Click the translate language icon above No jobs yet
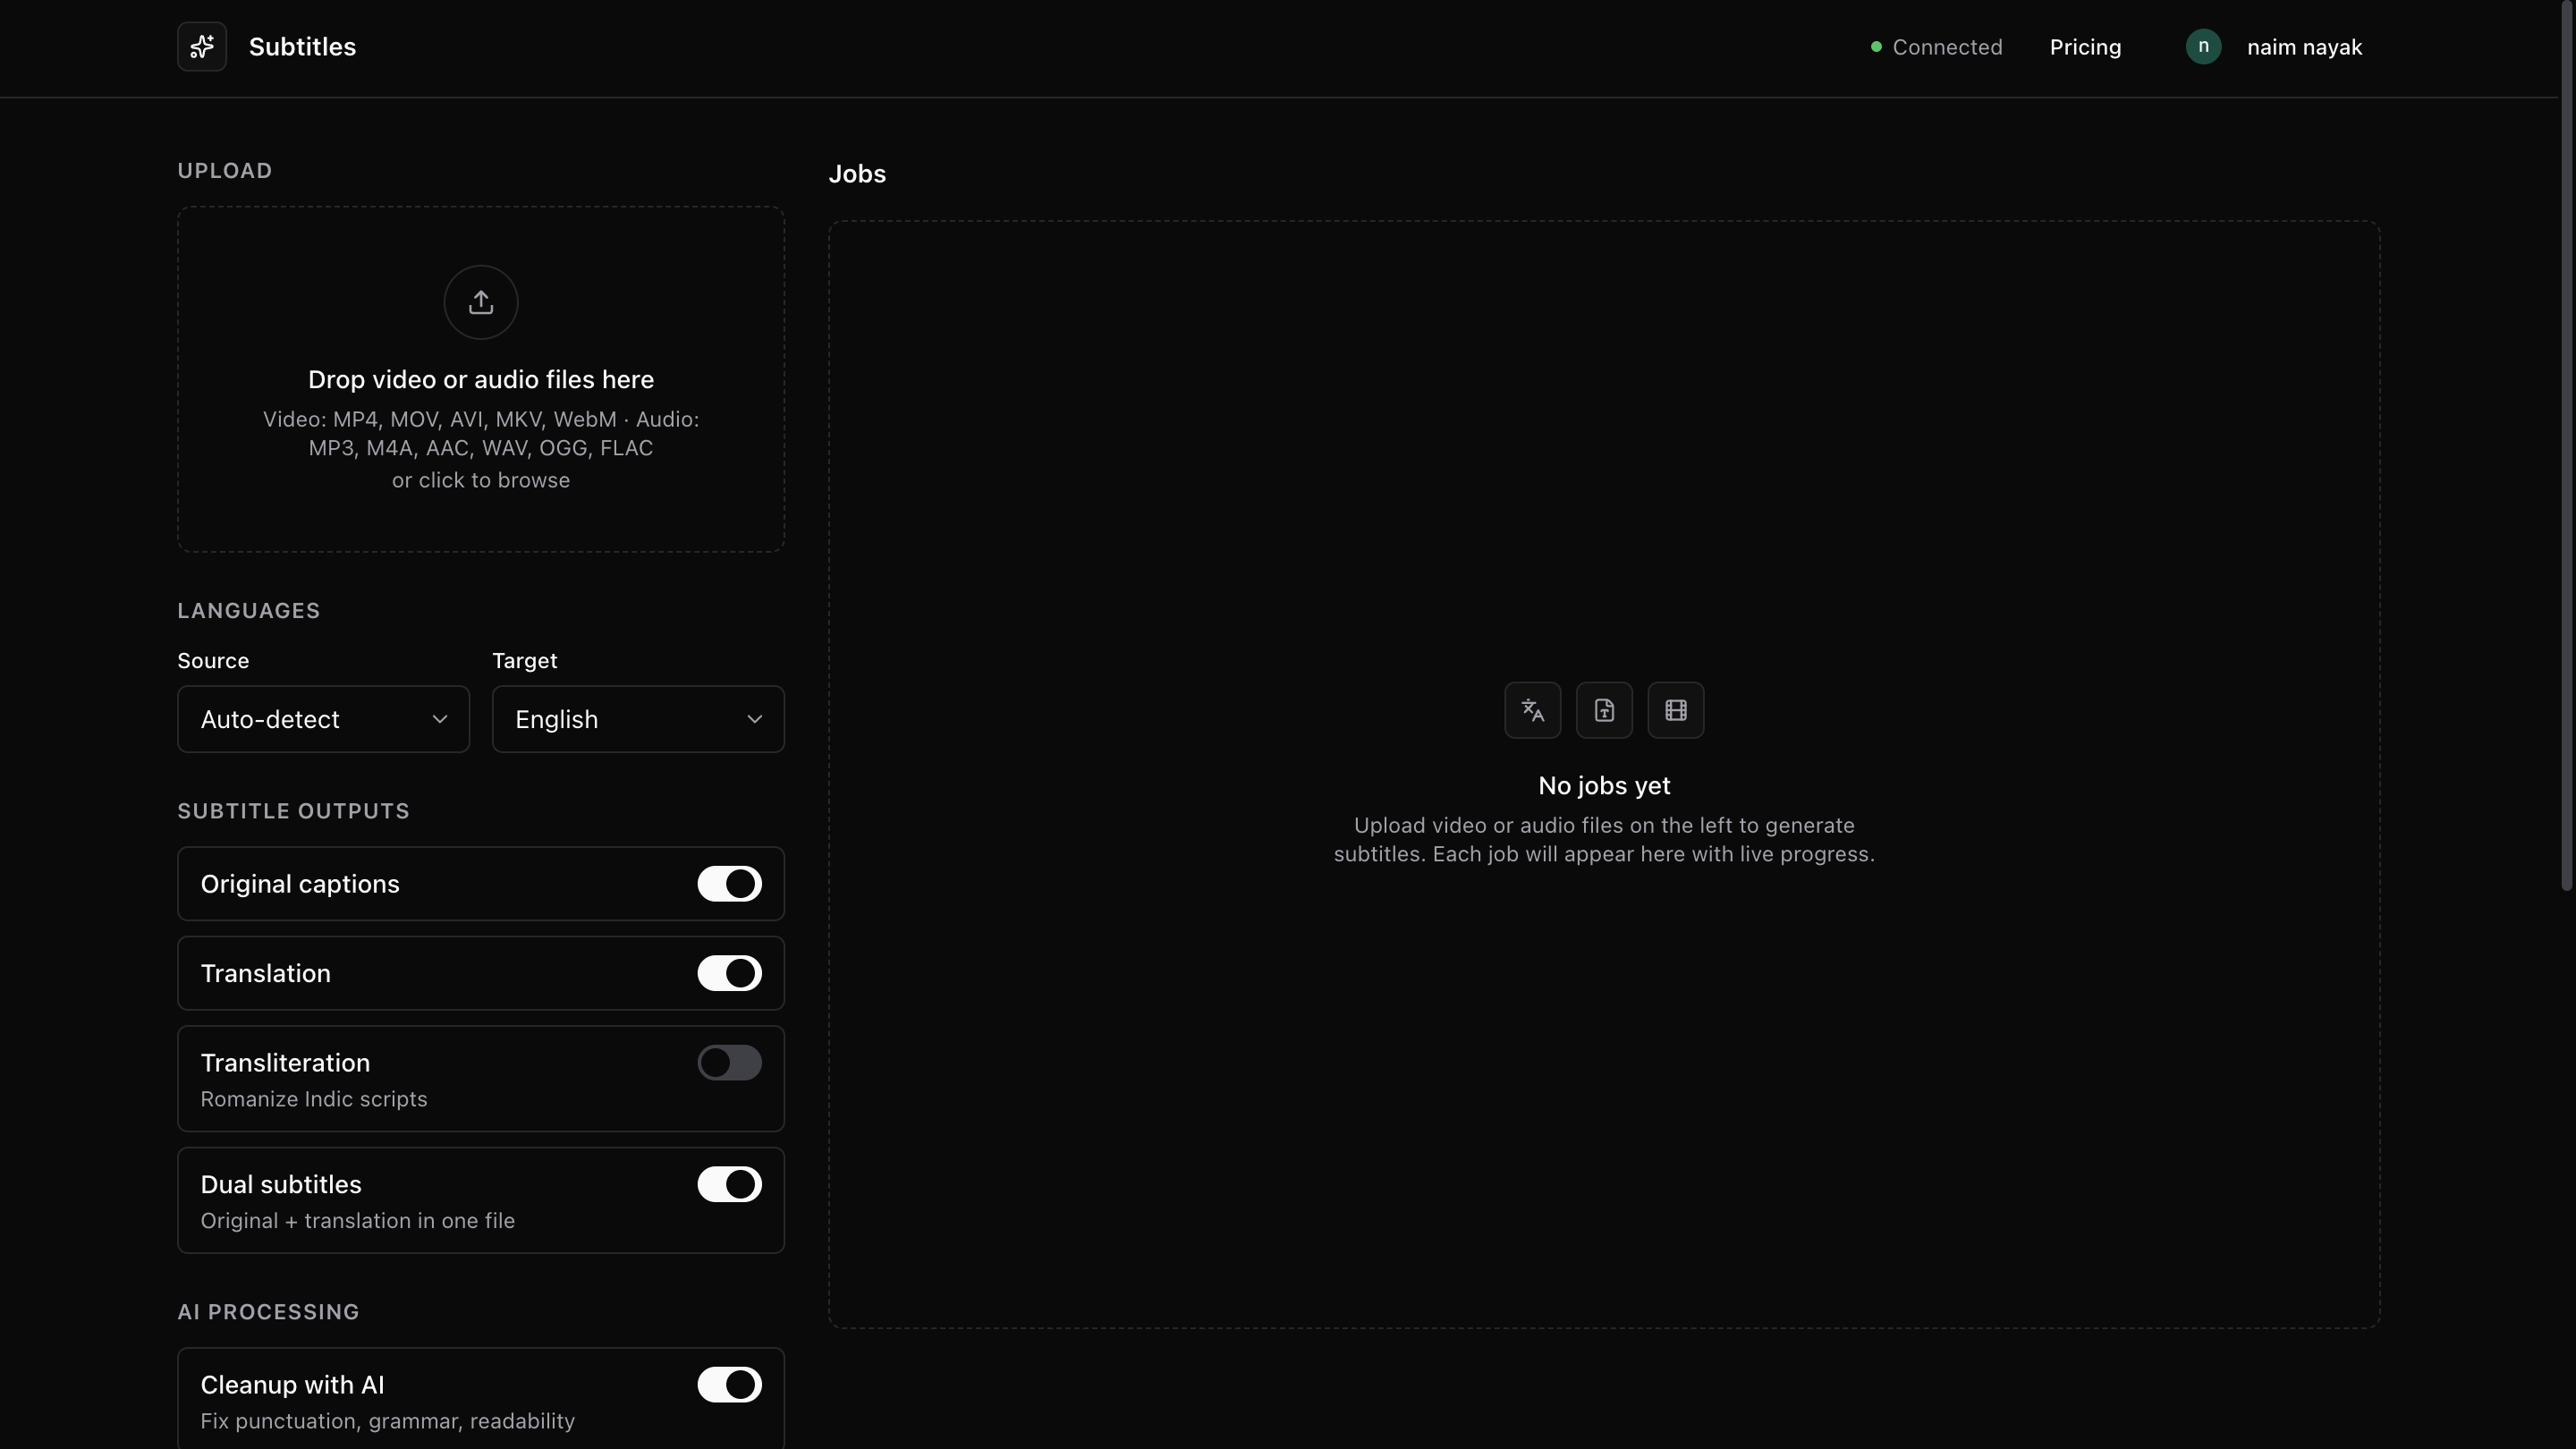Image resolution: width=2576 pixels, height=1449 pixels. coord(1532,710)
